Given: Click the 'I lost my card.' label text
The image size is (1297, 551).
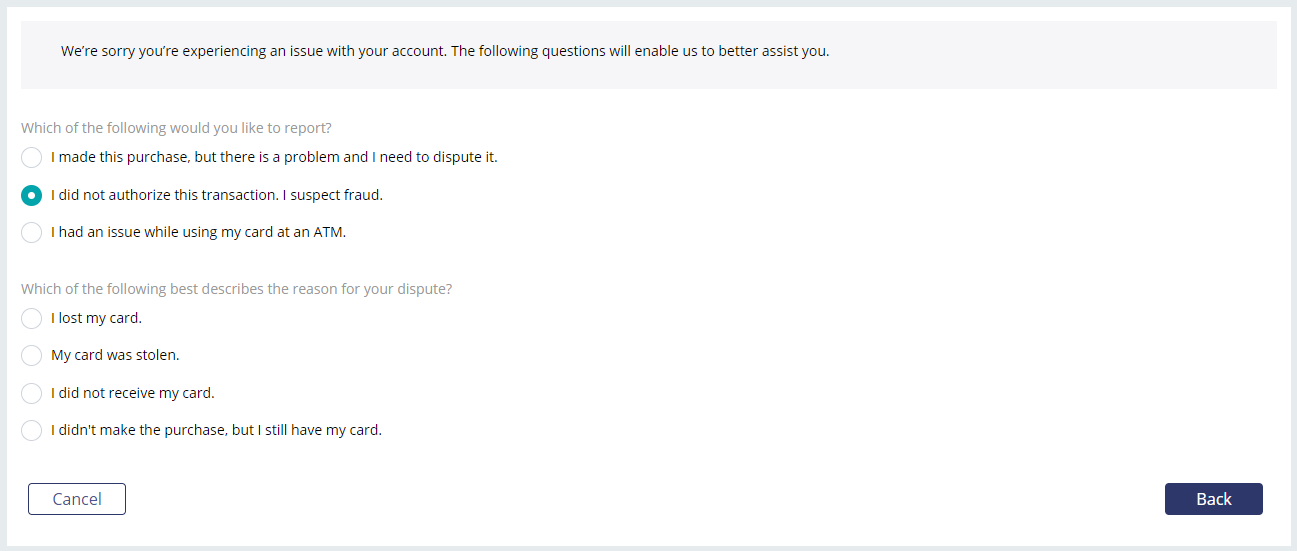Looking at the screenshot, I should coord(96,318).
